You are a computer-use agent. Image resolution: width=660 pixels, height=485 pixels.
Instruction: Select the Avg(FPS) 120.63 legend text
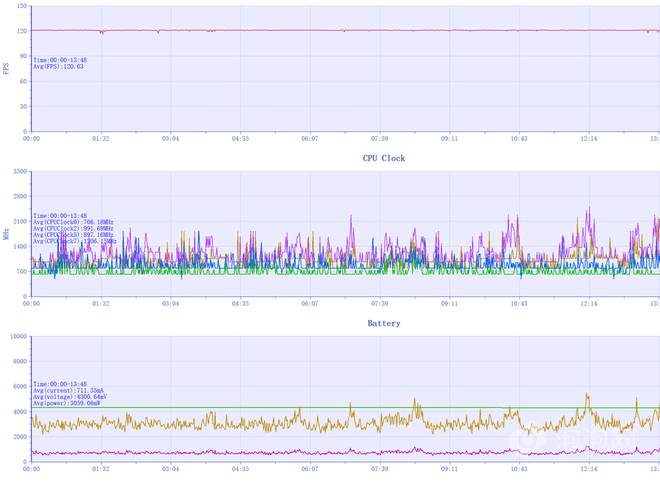58,67
